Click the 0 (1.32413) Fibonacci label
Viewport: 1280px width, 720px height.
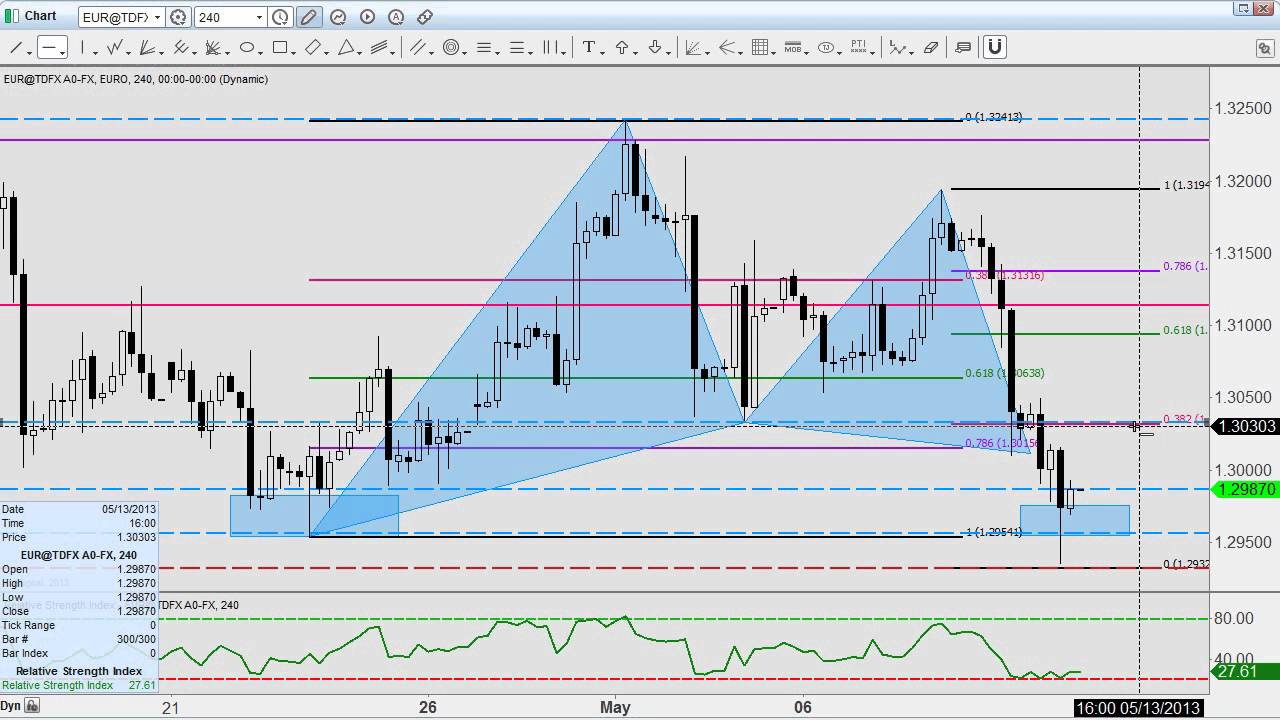pyautogui.click(x=993, y=117)
